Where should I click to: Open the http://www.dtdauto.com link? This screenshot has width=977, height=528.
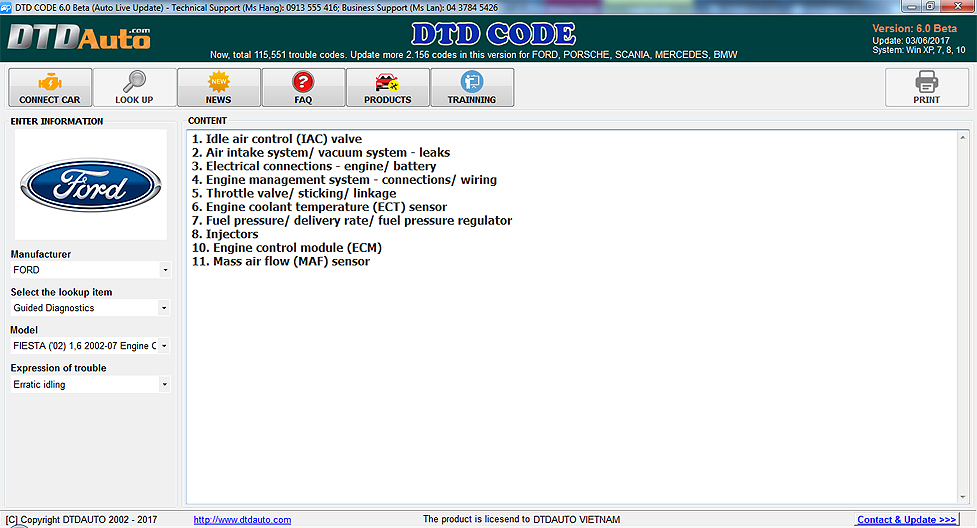[x=242, y=520]
